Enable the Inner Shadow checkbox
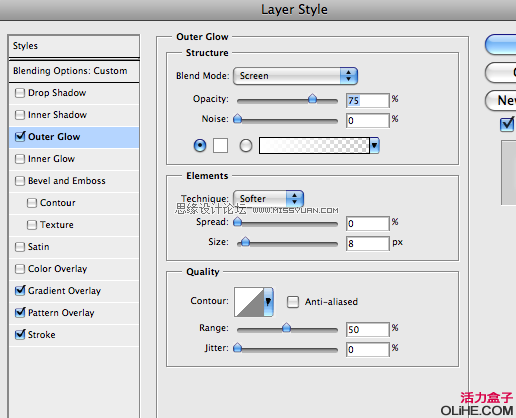Viewport: 516px width, 418px height. [20, 115]
